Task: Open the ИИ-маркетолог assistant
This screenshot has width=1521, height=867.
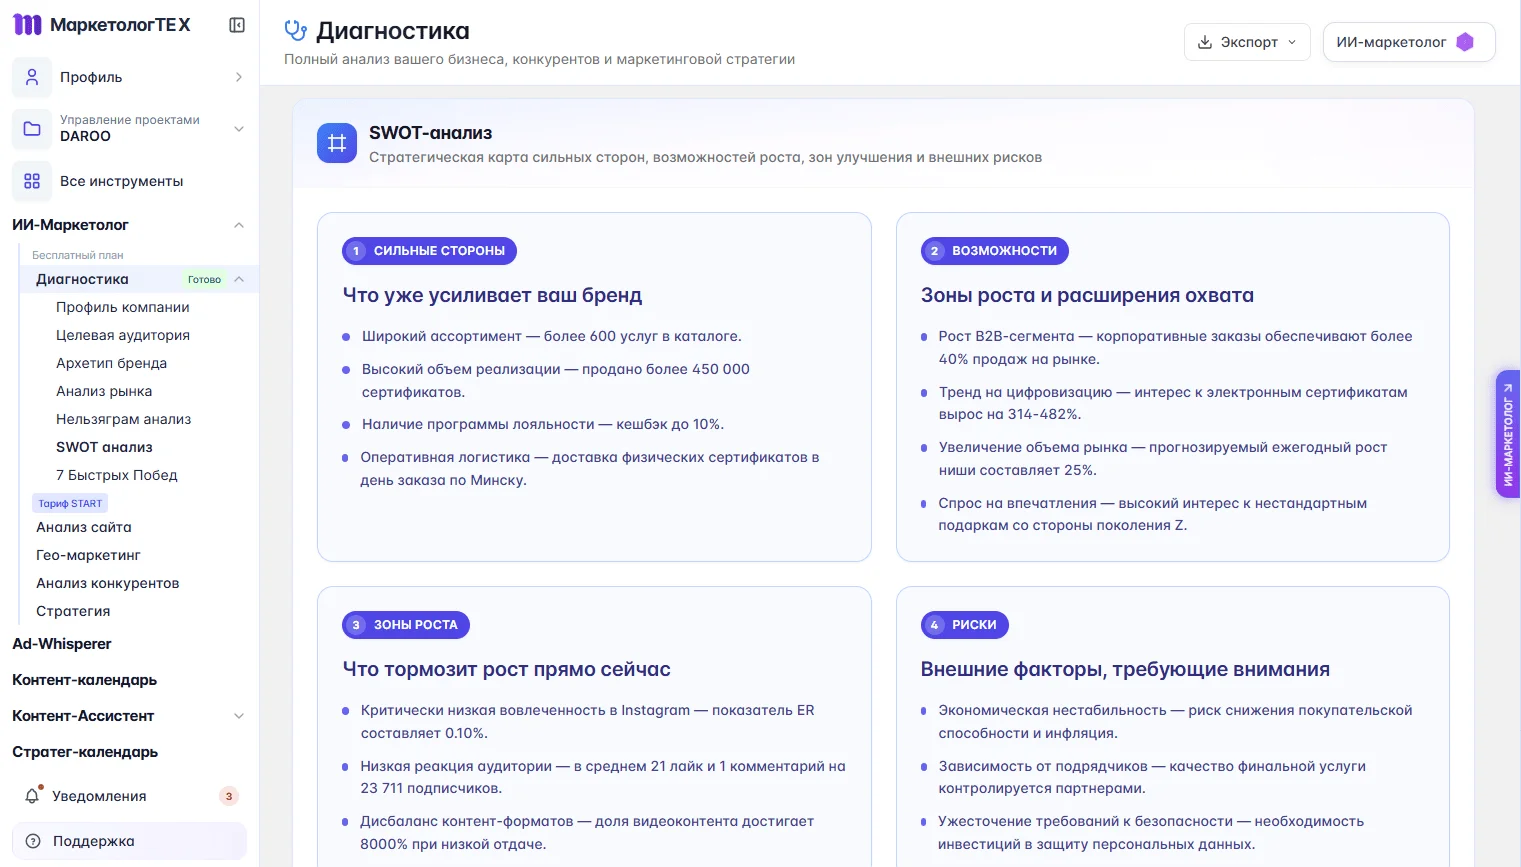Action: click(1407, 42)
